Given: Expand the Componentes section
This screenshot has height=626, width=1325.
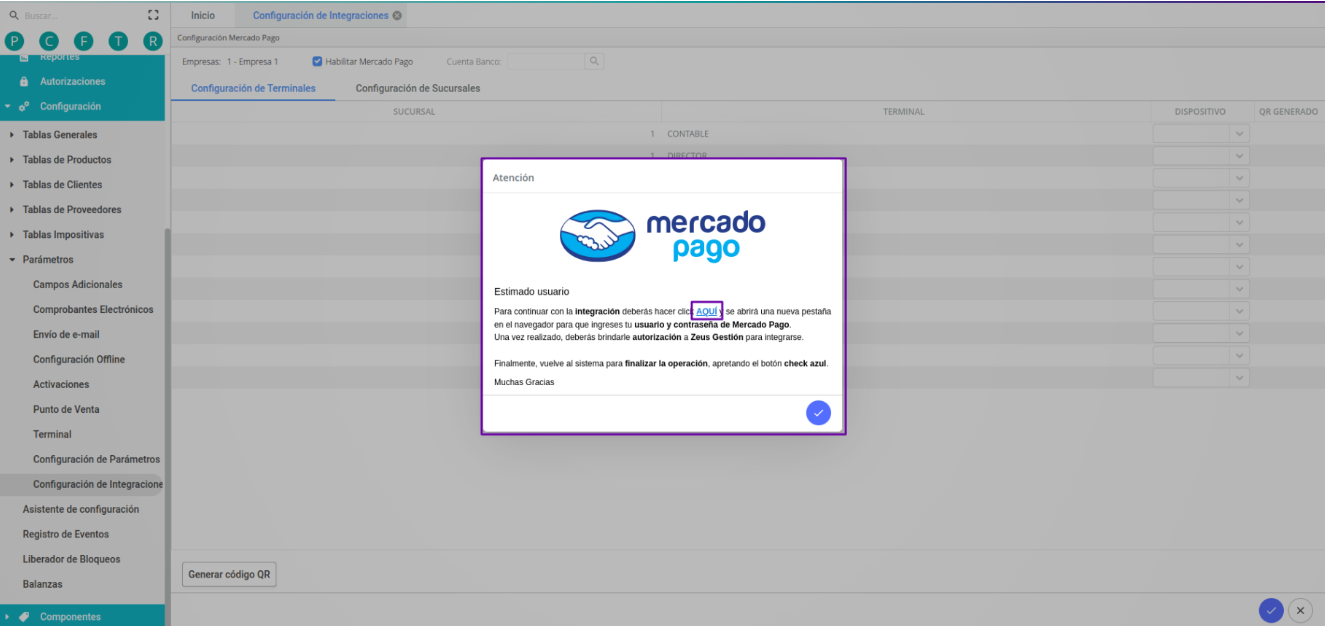Looking at the screenshot, I should (x=7, y=617).
